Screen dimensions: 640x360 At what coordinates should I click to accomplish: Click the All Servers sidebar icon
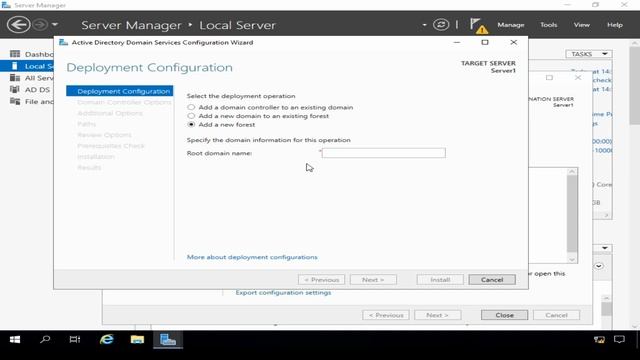15,78
